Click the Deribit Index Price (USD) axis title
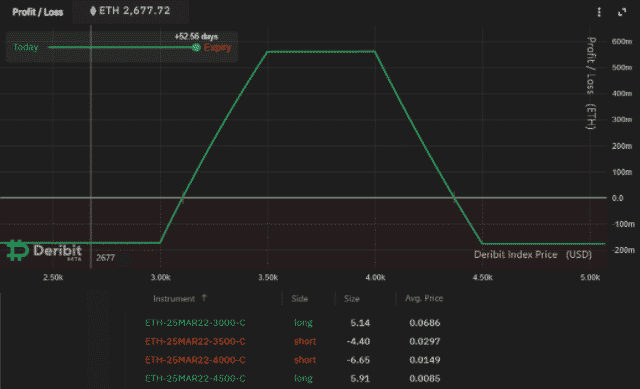 (533, 255)
